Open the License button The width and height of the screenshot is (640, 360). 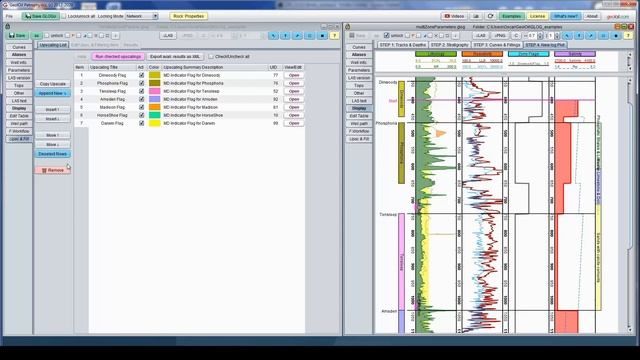click(537, 16)
